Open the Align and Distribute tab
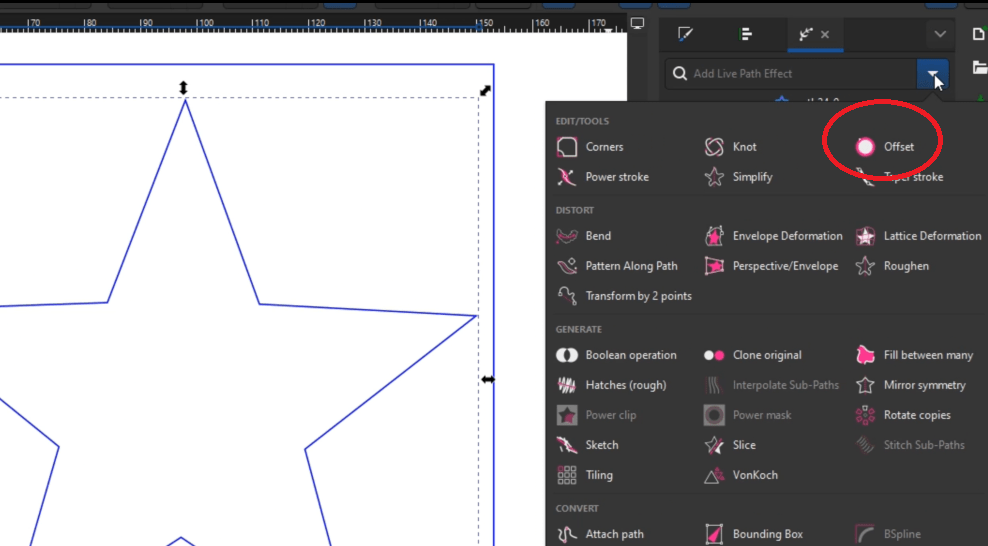The width and height of the screenshot is (988, 546). (746, 34)
